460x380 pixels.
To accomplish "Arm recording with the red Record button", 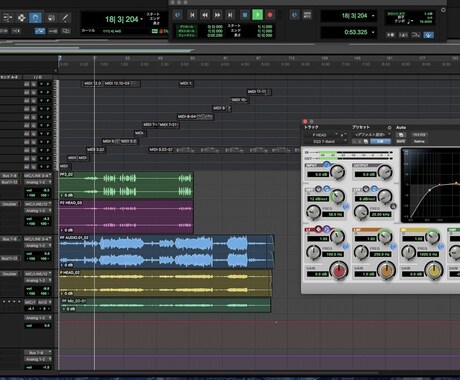I will [x=270, y=15].
